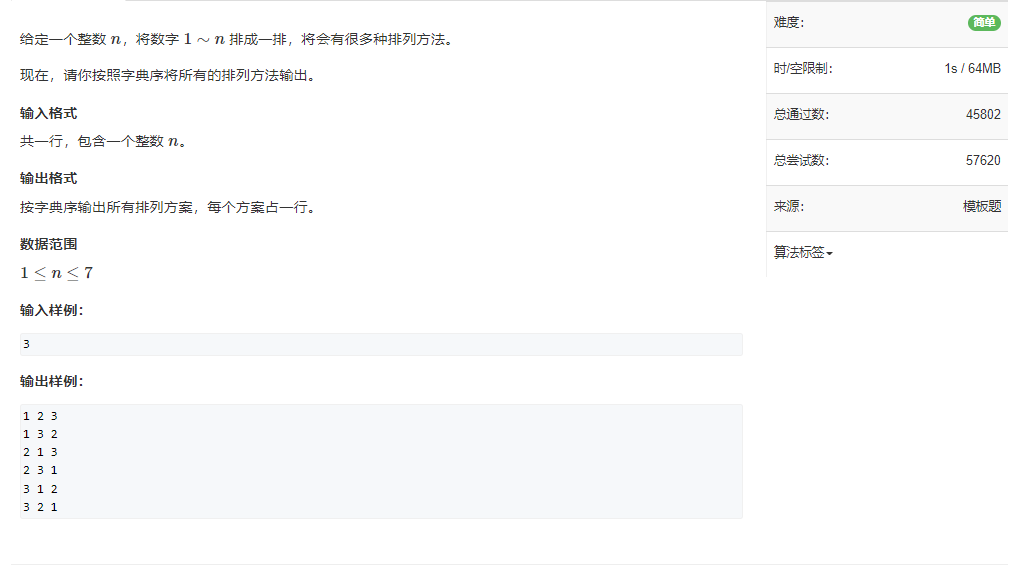The image size is (1021, 574).
Task: Click the constraint formula 1 ≤ n ≤ 7
Action: (x=57, y=273)
